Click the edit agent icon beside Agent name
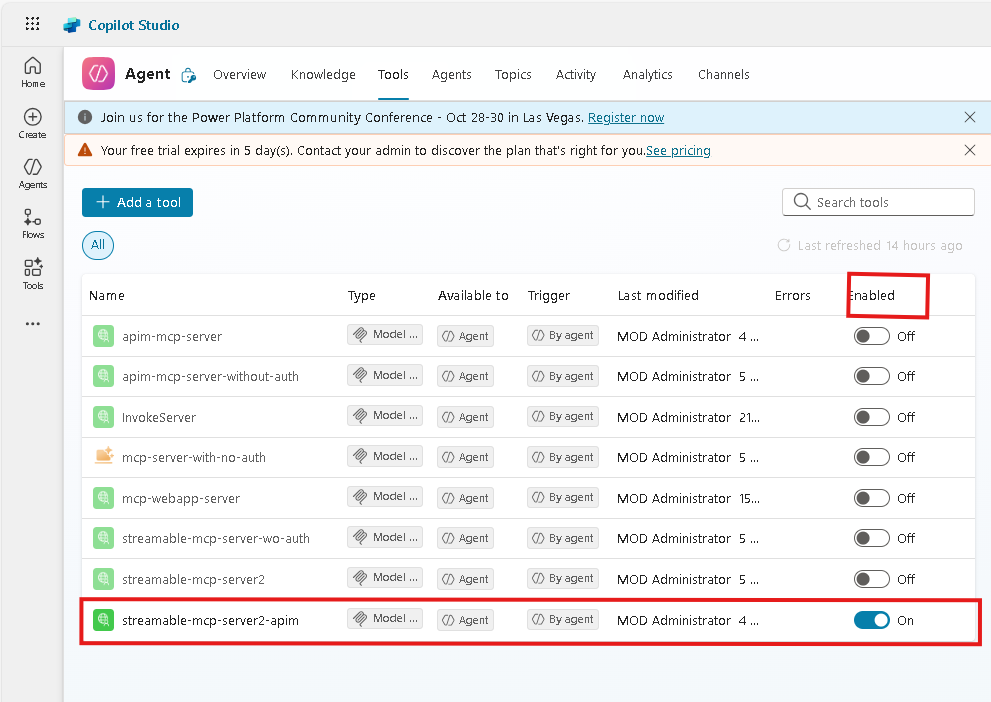 pyautogui.click(x=188, y=75)
